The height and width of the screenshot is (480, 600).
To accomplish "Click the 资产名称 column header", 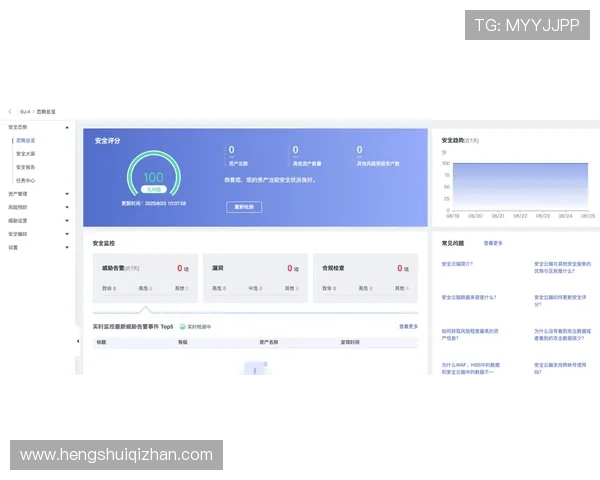I will 269,342.
